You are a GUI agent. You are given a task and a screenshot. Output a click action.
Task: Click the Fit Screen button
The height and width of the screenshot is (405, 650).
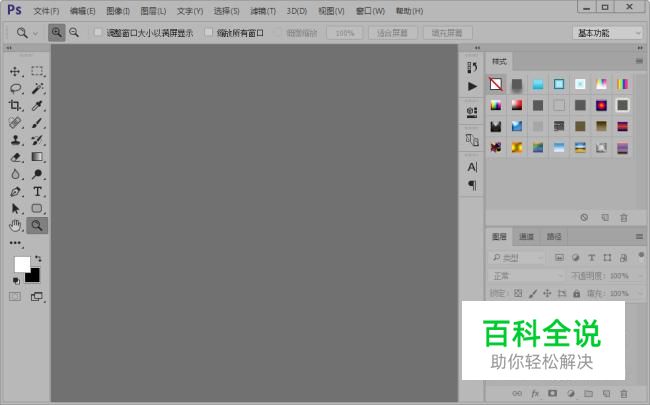pyautogui.click(x=393, y=33)
